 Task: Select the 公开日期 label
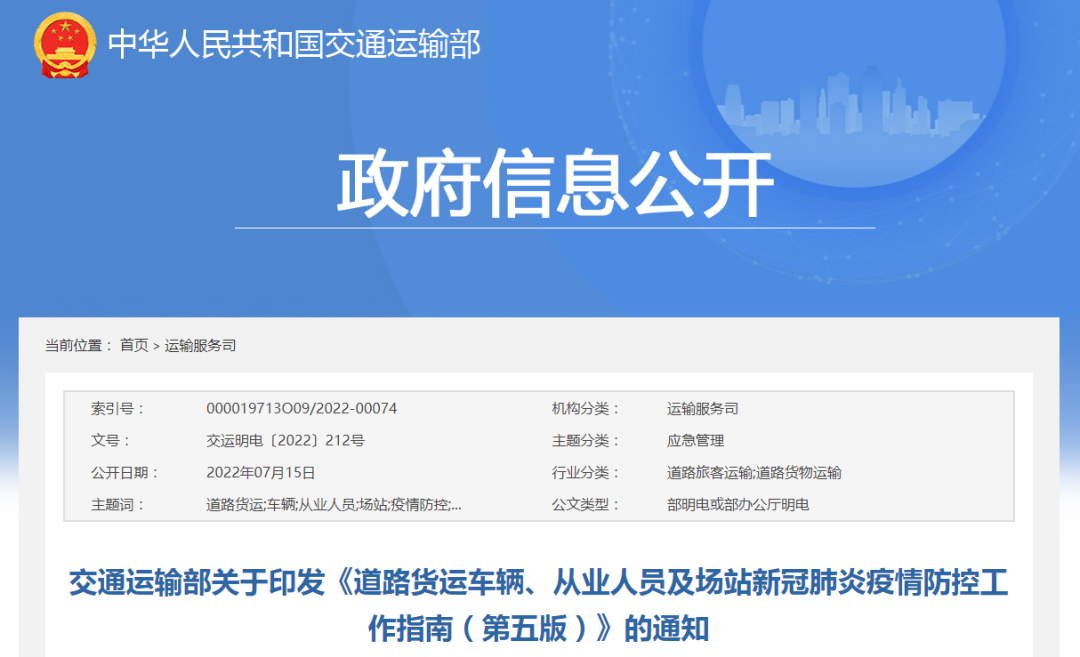click(x=125, y=473)
